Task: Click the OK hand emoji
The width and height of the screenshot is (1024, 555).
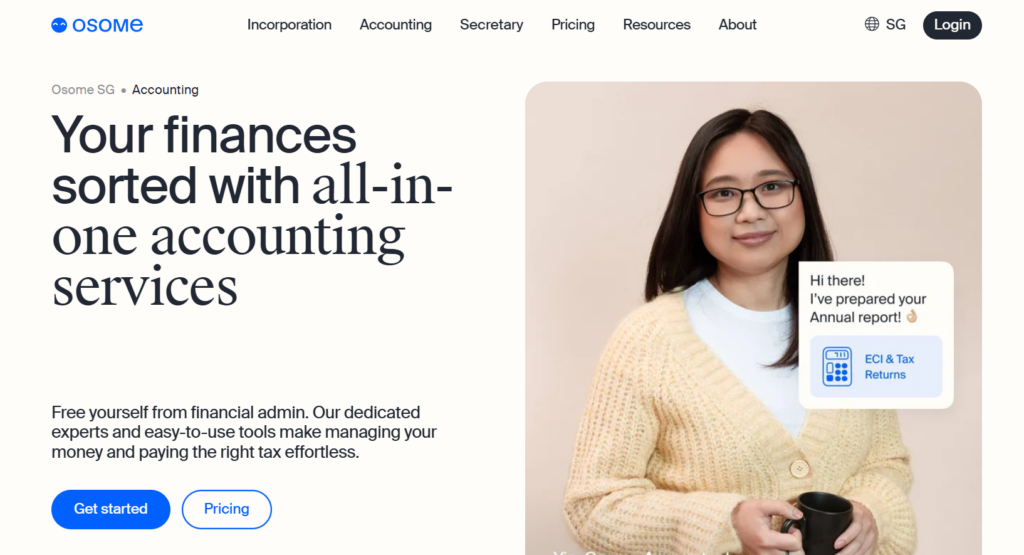Action: tap(912, 317)
